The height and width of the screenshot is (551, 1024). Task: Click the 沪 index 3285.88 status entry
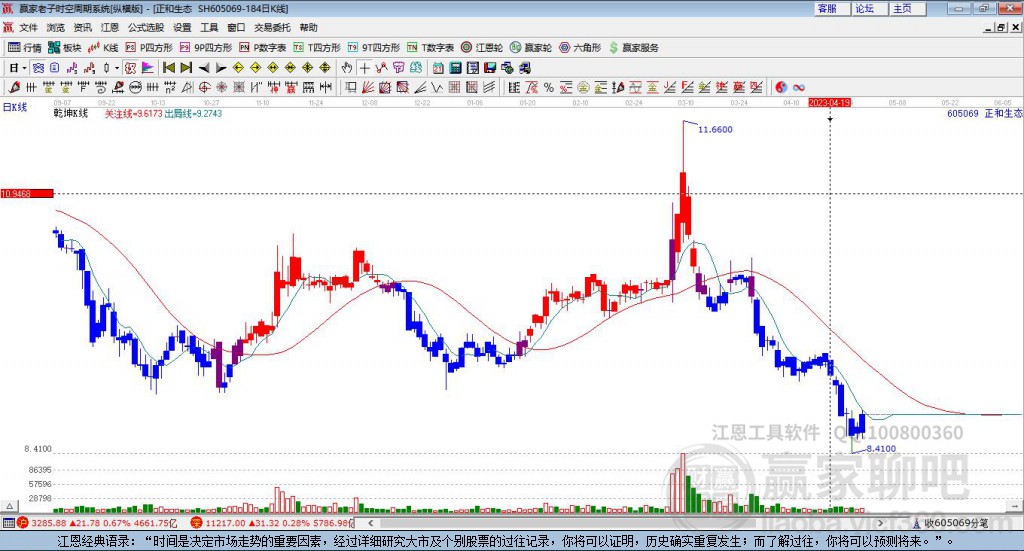[x=97, y=523]
